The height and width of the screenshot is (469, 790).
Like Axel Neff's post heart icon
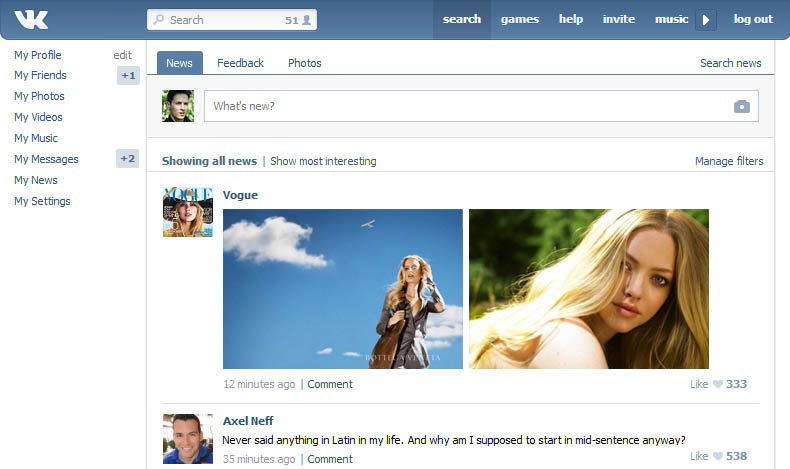click(717, 456)
